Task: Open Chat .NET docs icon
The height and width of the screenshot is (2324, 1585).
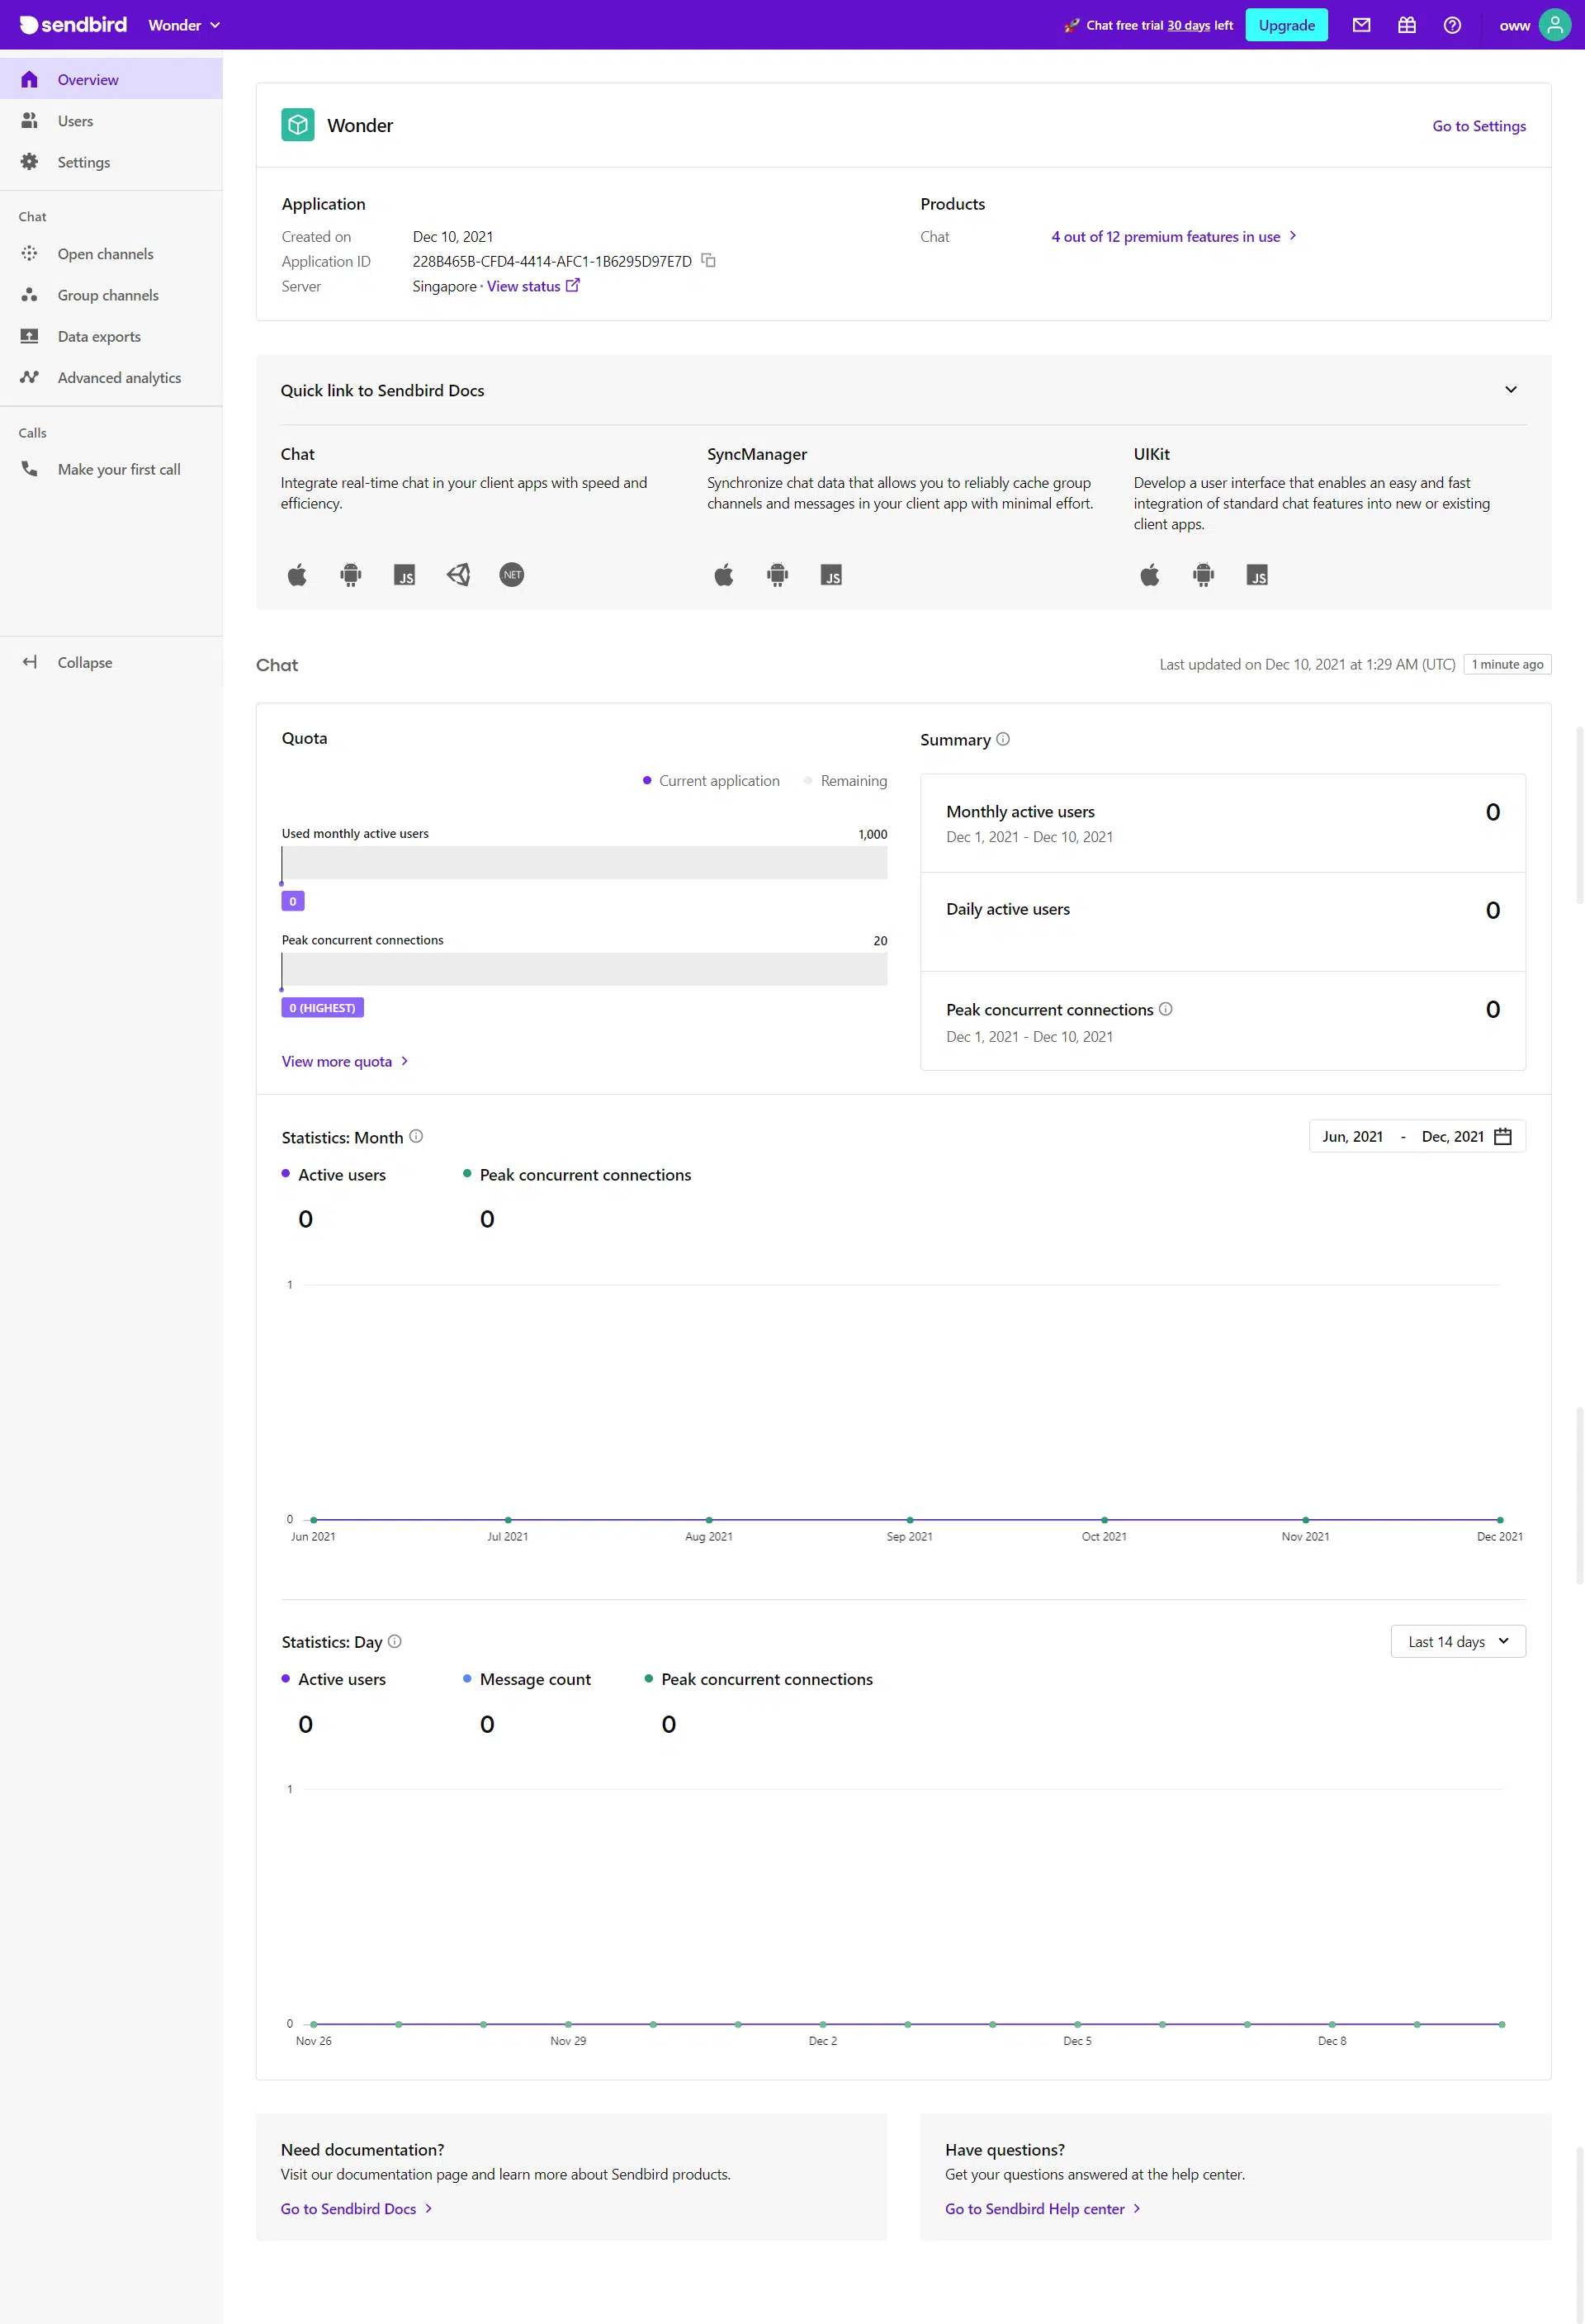Action: pyautogui.click(x=512, y=575)
